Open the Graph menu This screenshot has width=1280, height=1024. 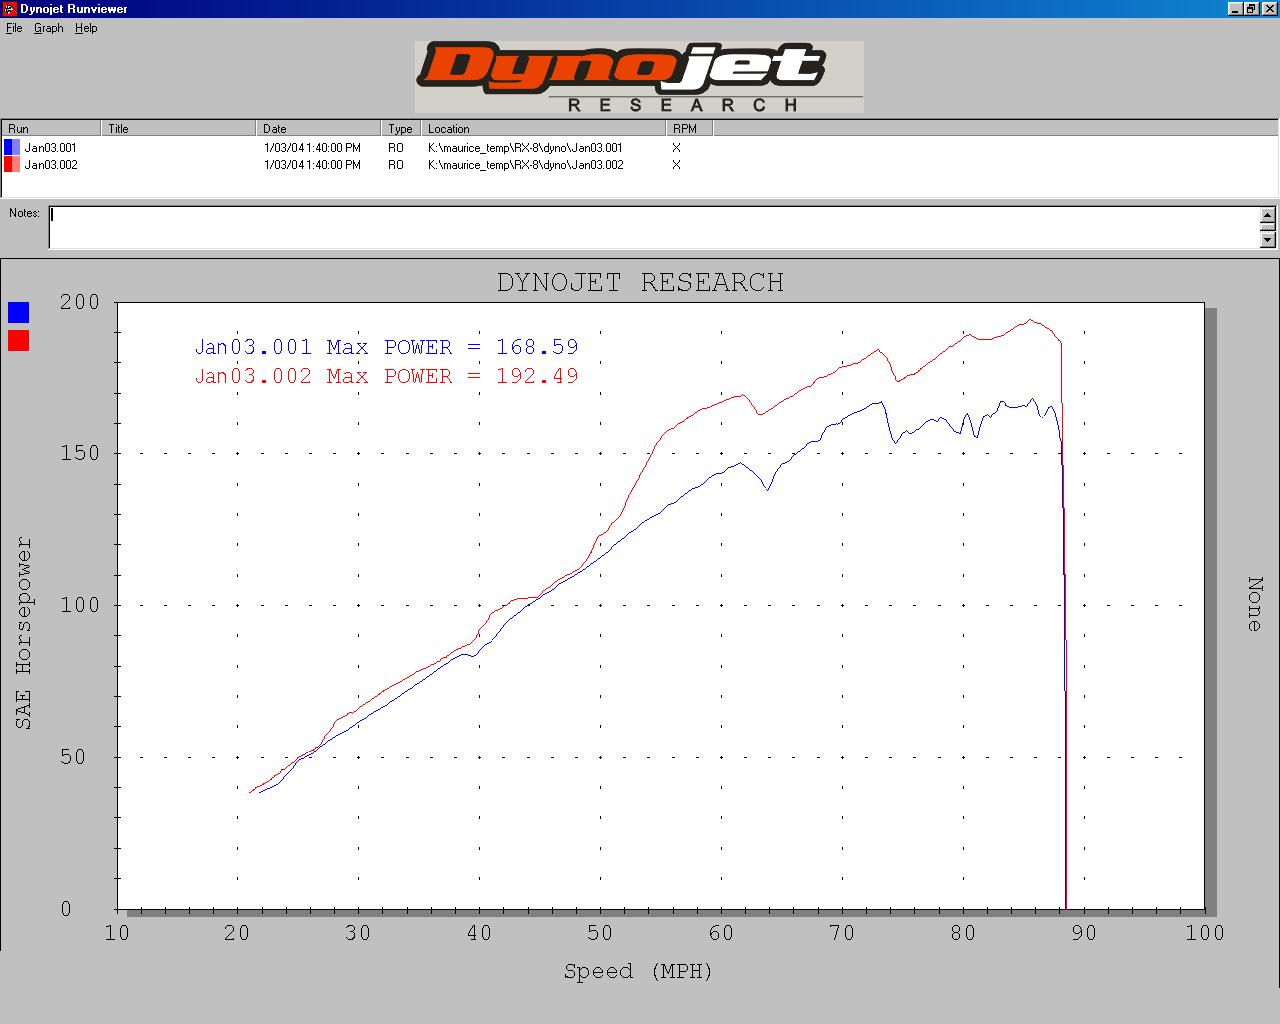pos(48,28)
